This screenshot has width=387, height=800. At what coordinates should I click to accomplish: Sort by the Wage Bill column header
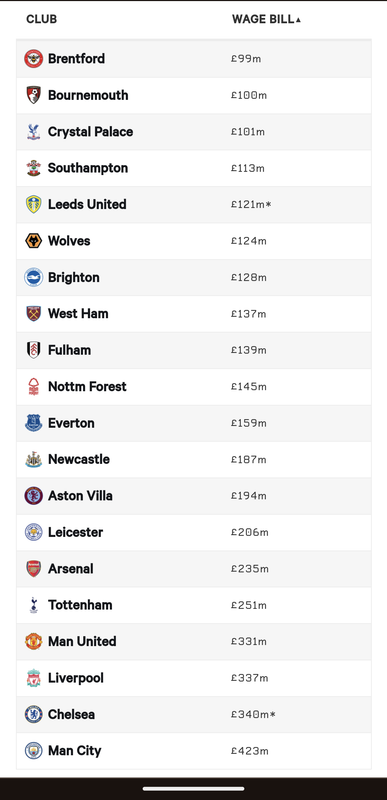[x=263, y=19]
